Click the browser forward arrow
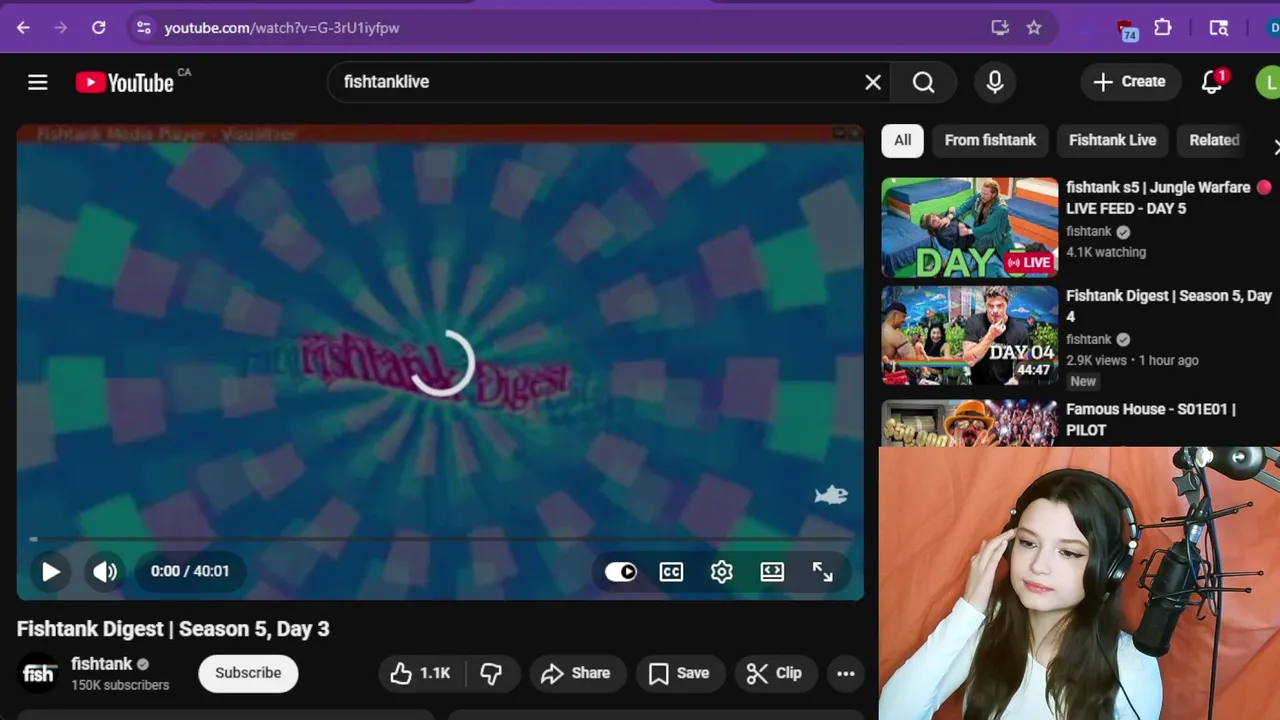The height and width of the screenshot is (720, 1280). [61, 28]
